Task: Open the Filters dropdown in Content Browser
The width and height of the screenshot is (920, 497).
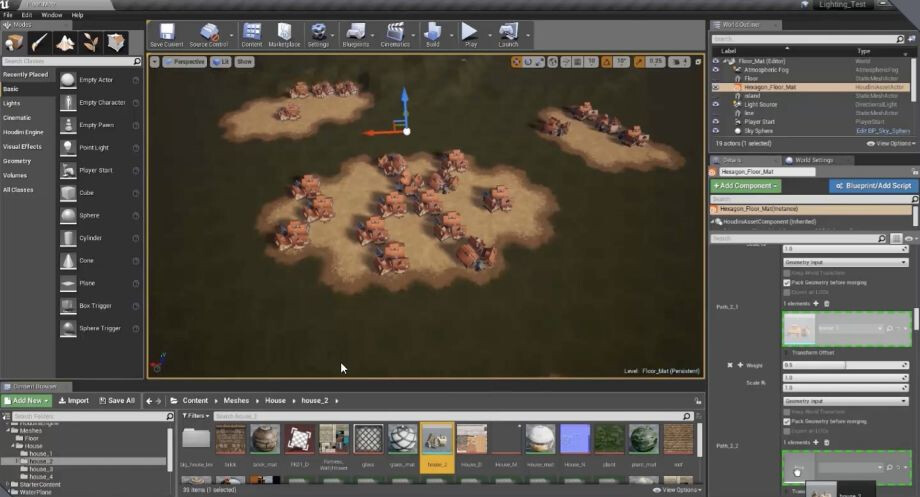Action: (x=194, y=415)
